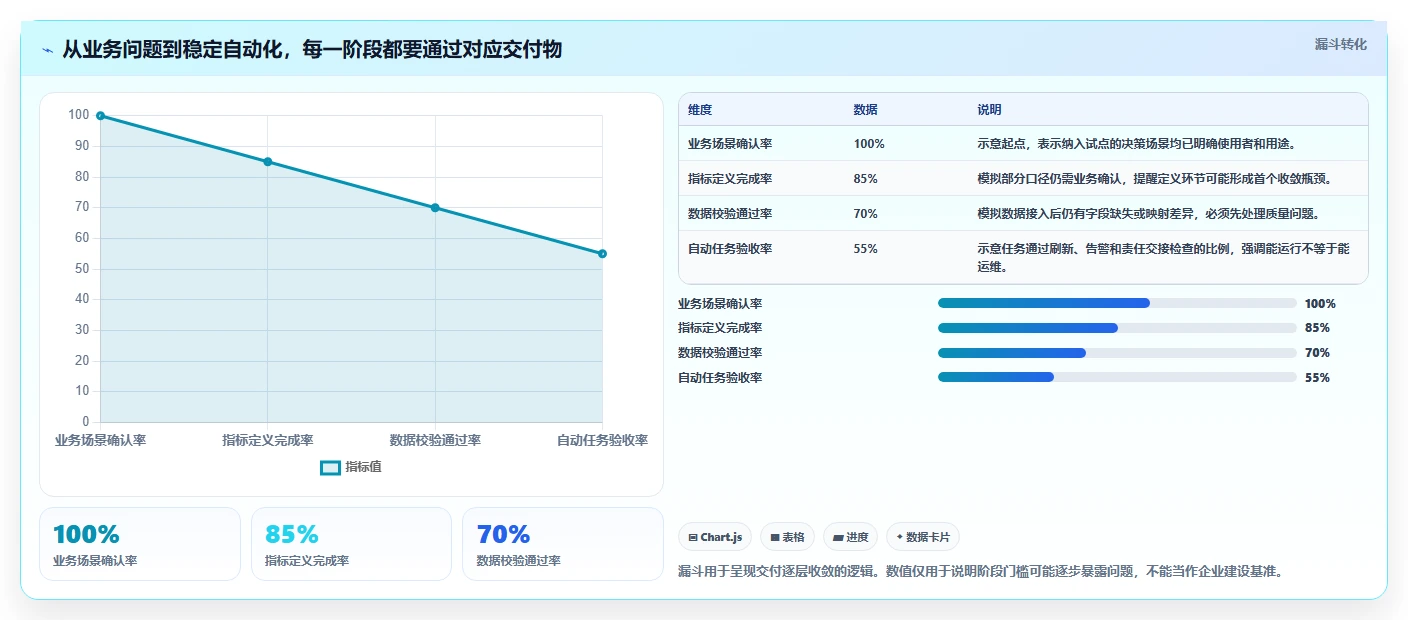Toggle the 指标值 legend color box
Viewport: 1408px width, 620px height.
tap(330, 467)
